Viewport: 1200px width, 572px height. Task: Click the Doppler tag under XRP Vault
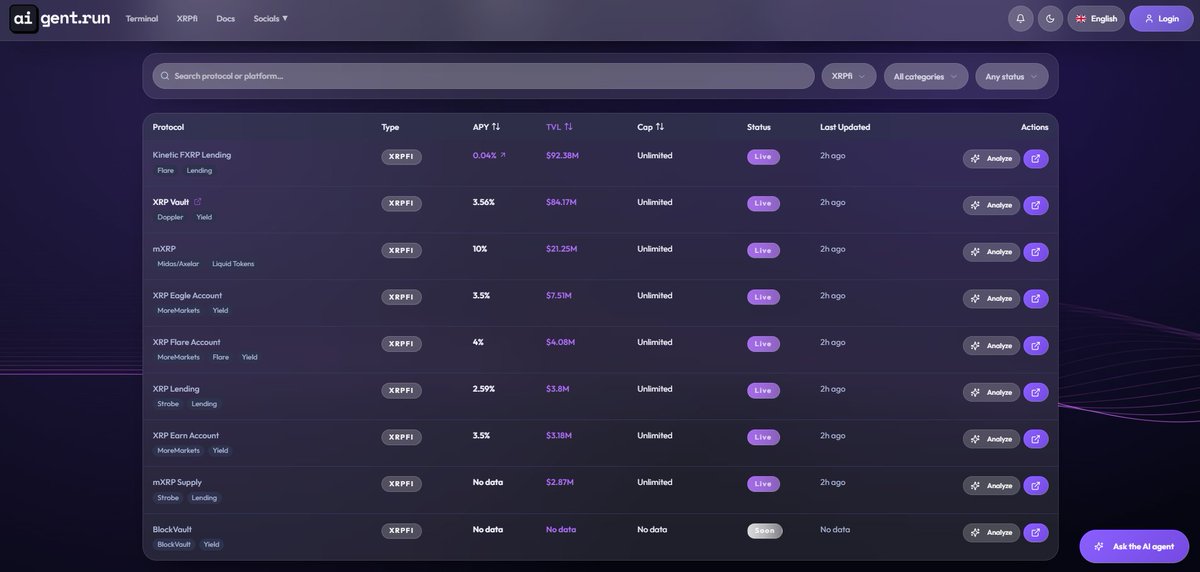[x=170, y=217]
